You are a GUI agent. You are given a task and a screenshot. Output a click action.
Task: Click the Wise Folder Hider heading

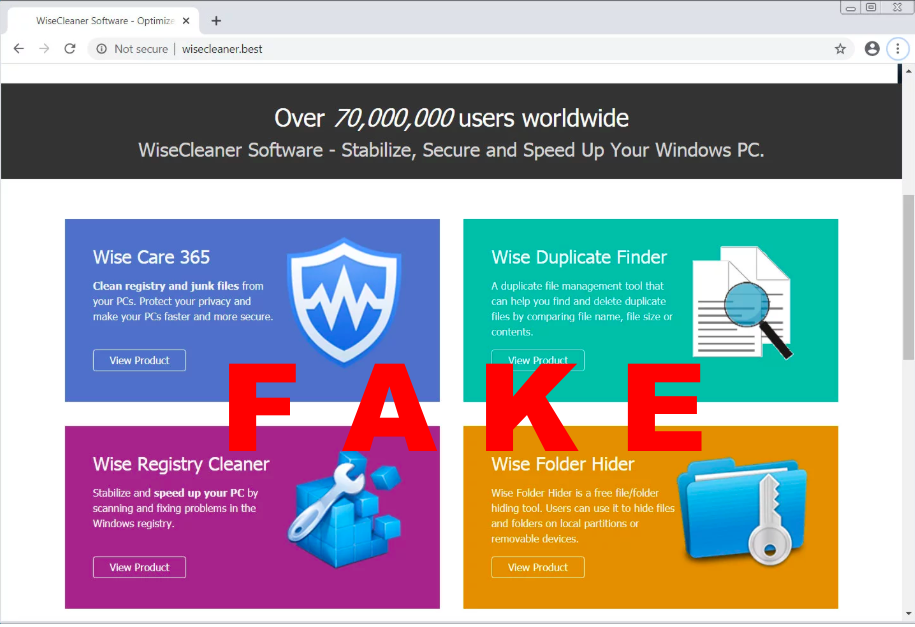[x=563, y=464]
